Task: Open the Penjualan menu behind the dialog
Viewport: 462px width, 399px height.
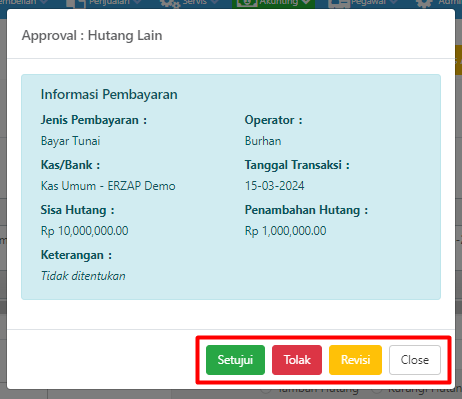Action: pyautogui.click(x=105, y=3)
